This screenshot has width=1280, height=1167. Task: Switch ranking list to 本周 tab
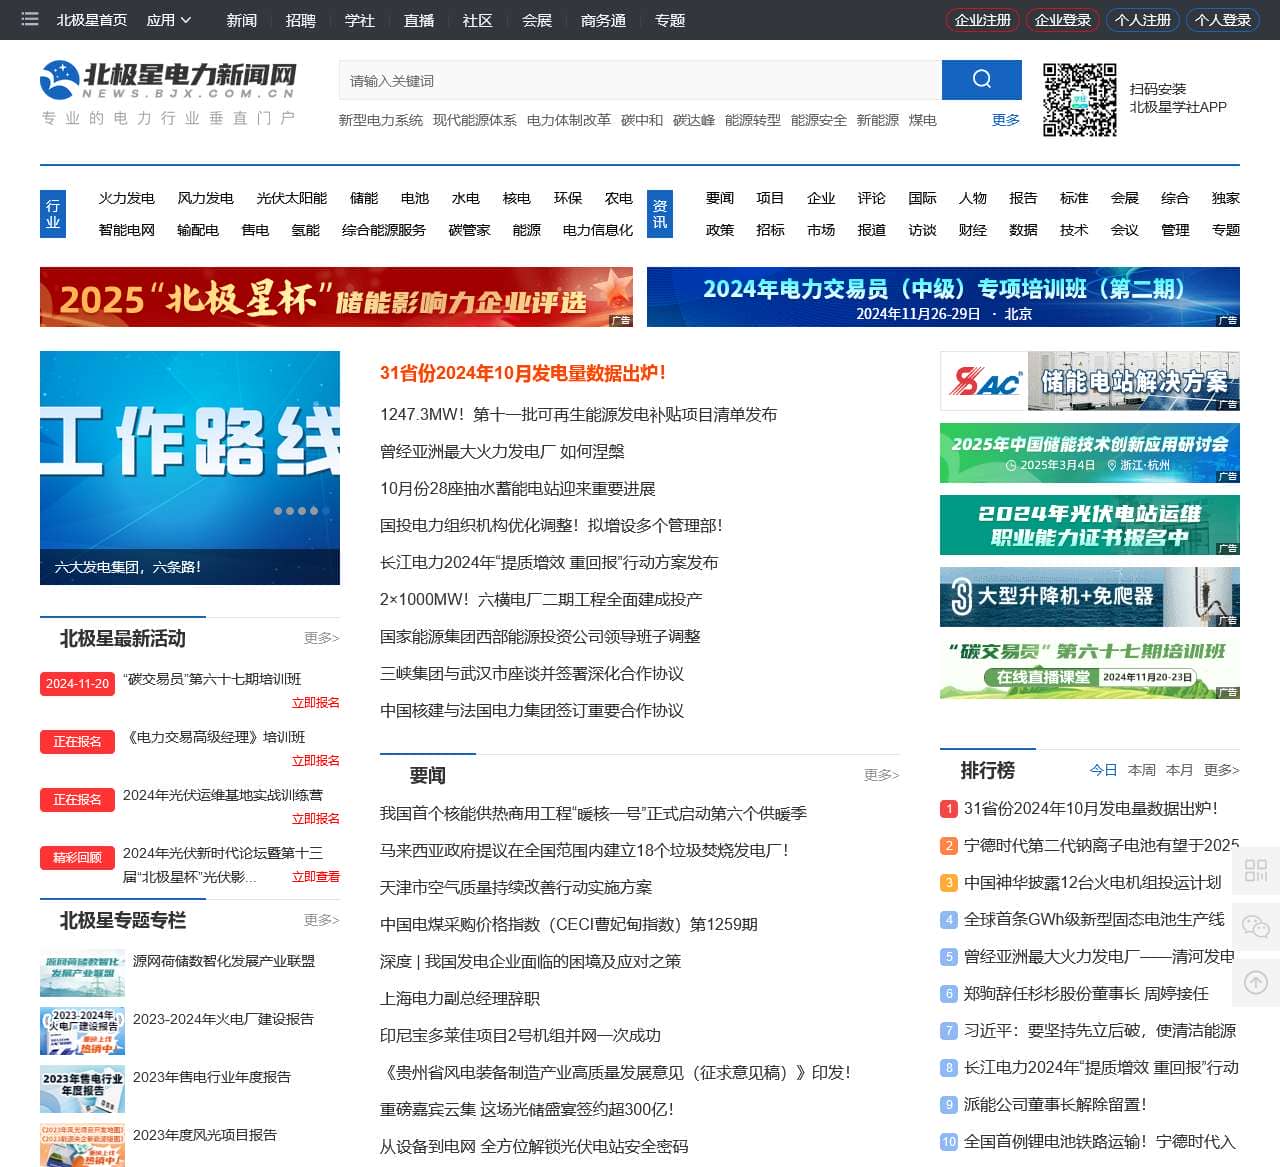pos(1141,770)
